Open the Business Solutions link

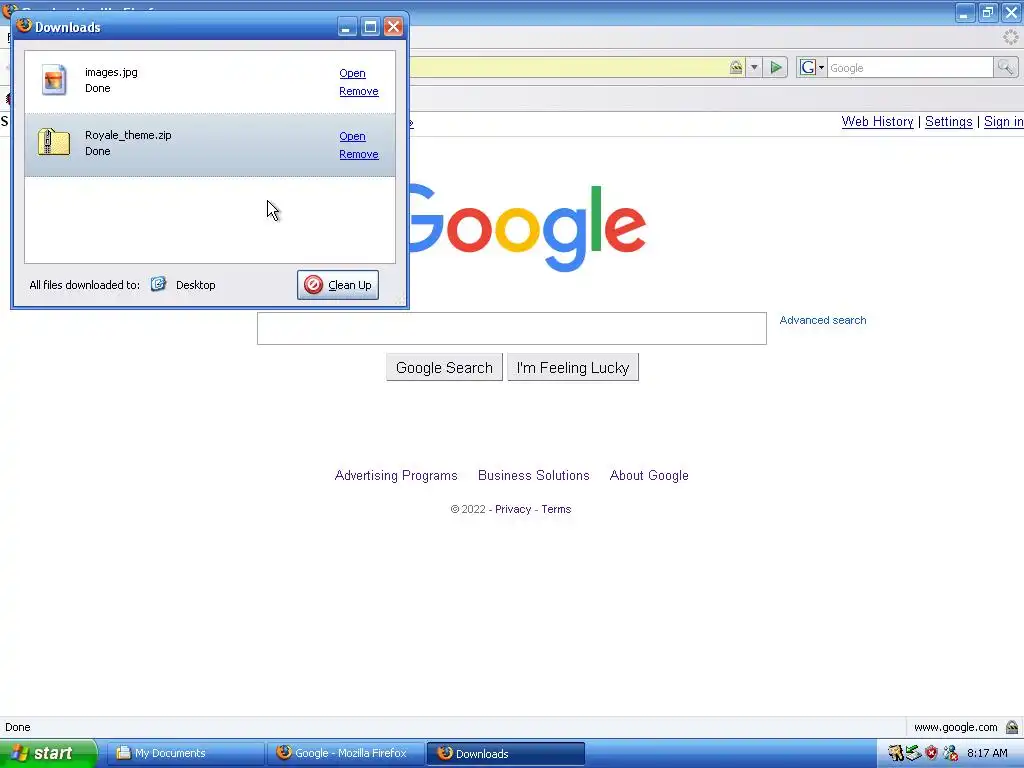[534, 475]
